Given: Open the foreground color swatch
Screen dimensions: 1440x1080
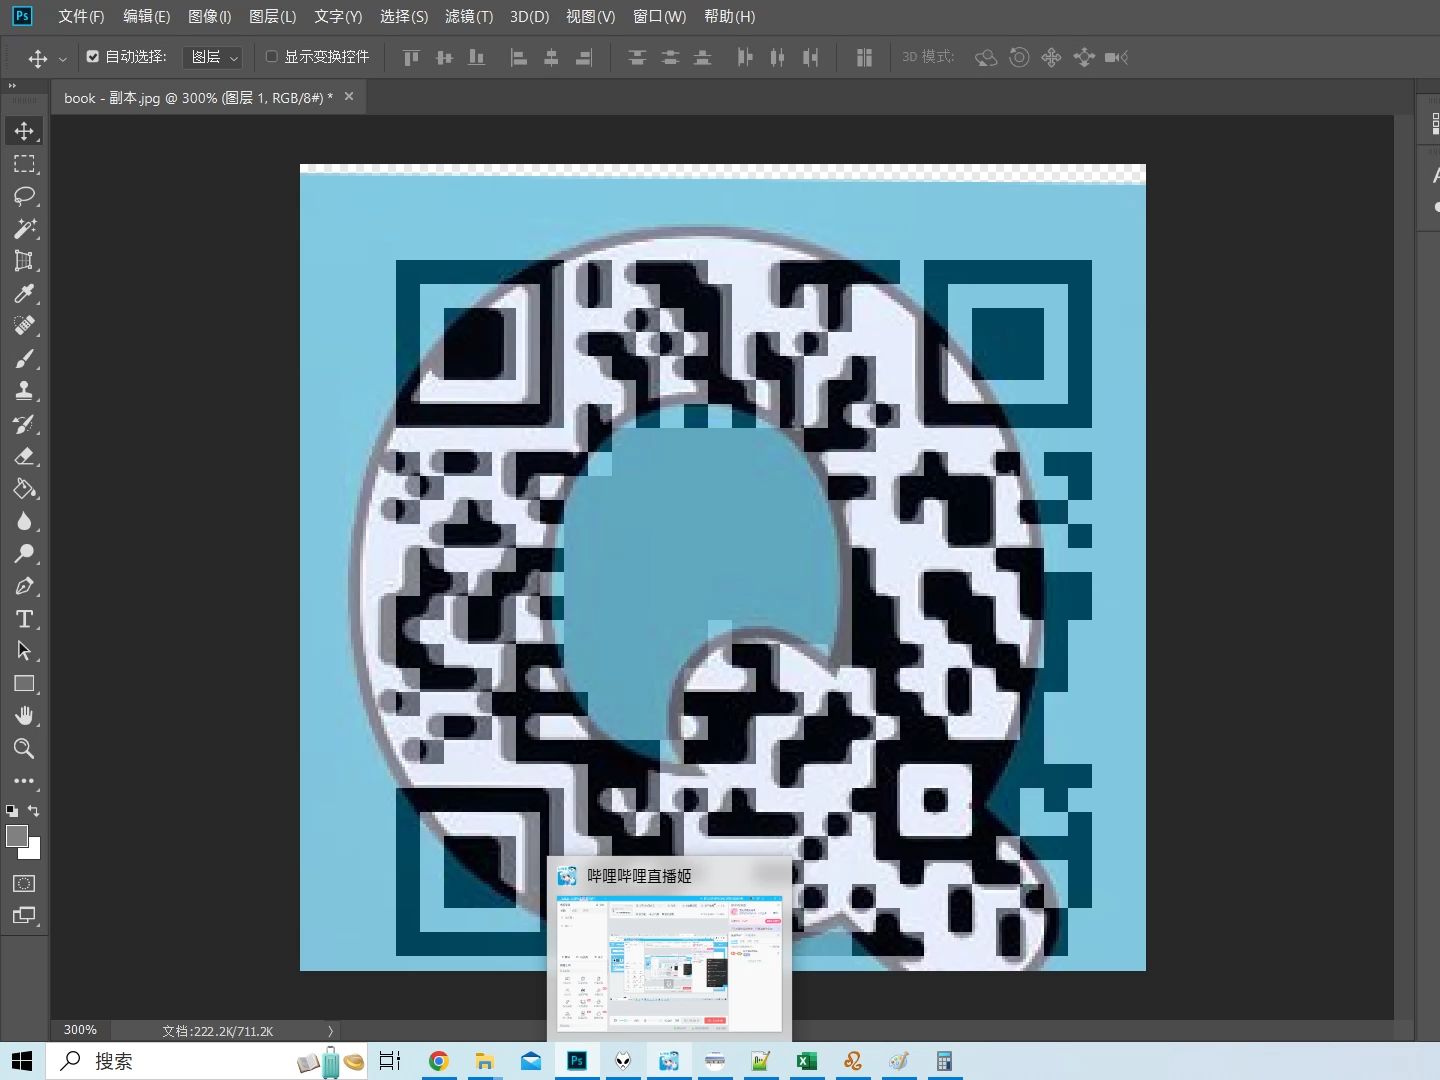Looking at the screenshot, I should (17, 836).
